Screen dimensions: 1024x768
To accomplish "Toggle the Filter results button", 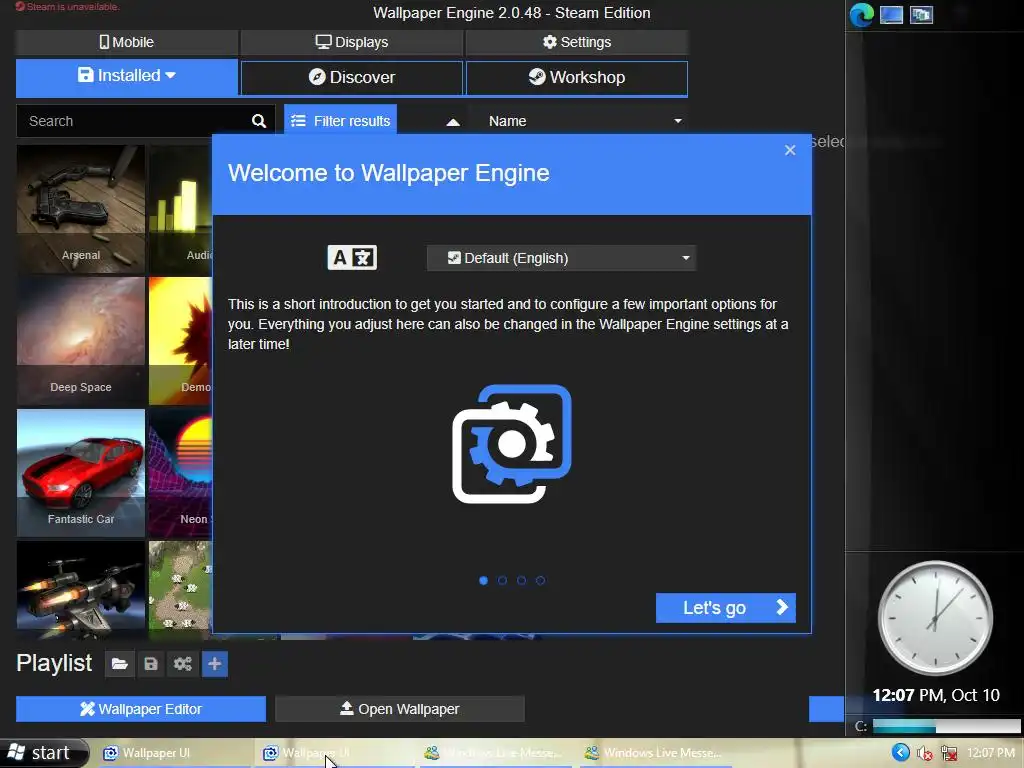I will pos(340,121).
